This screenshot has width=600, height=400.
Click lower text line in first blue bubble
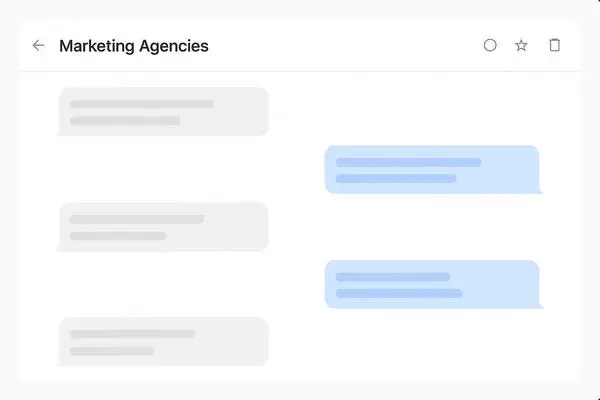pyautogui.click(x=396, y=178)
